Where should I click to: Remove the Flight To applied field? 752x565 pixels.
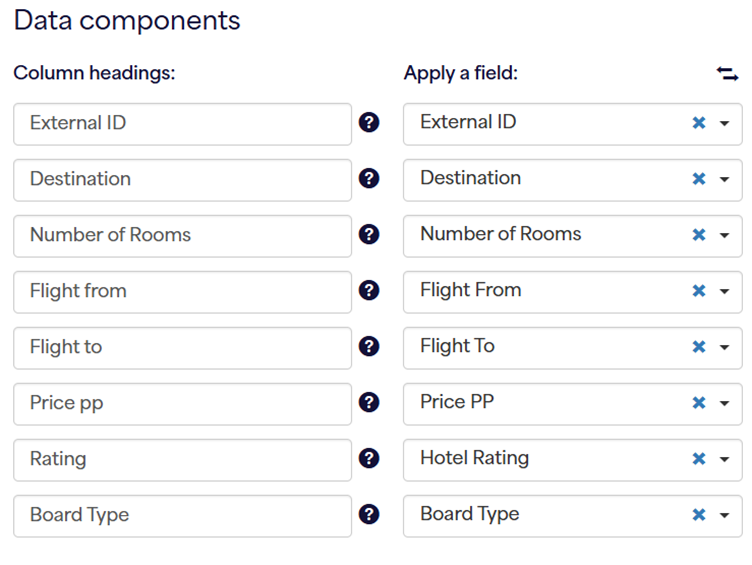pos(699,347)
